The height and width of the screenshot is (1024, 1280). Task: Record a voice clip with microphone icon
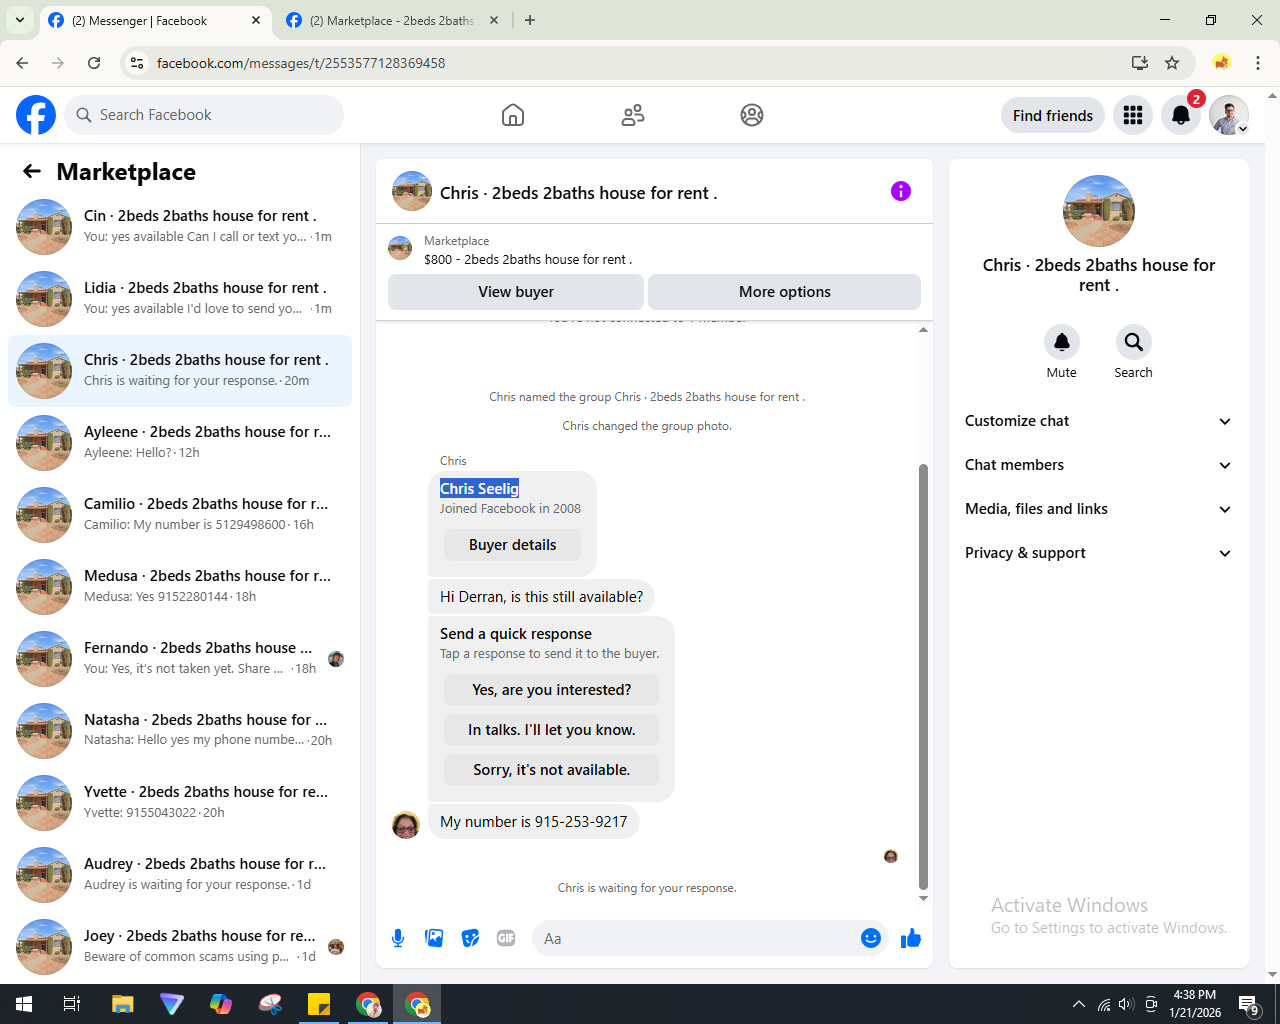click(x=398, y=938)
